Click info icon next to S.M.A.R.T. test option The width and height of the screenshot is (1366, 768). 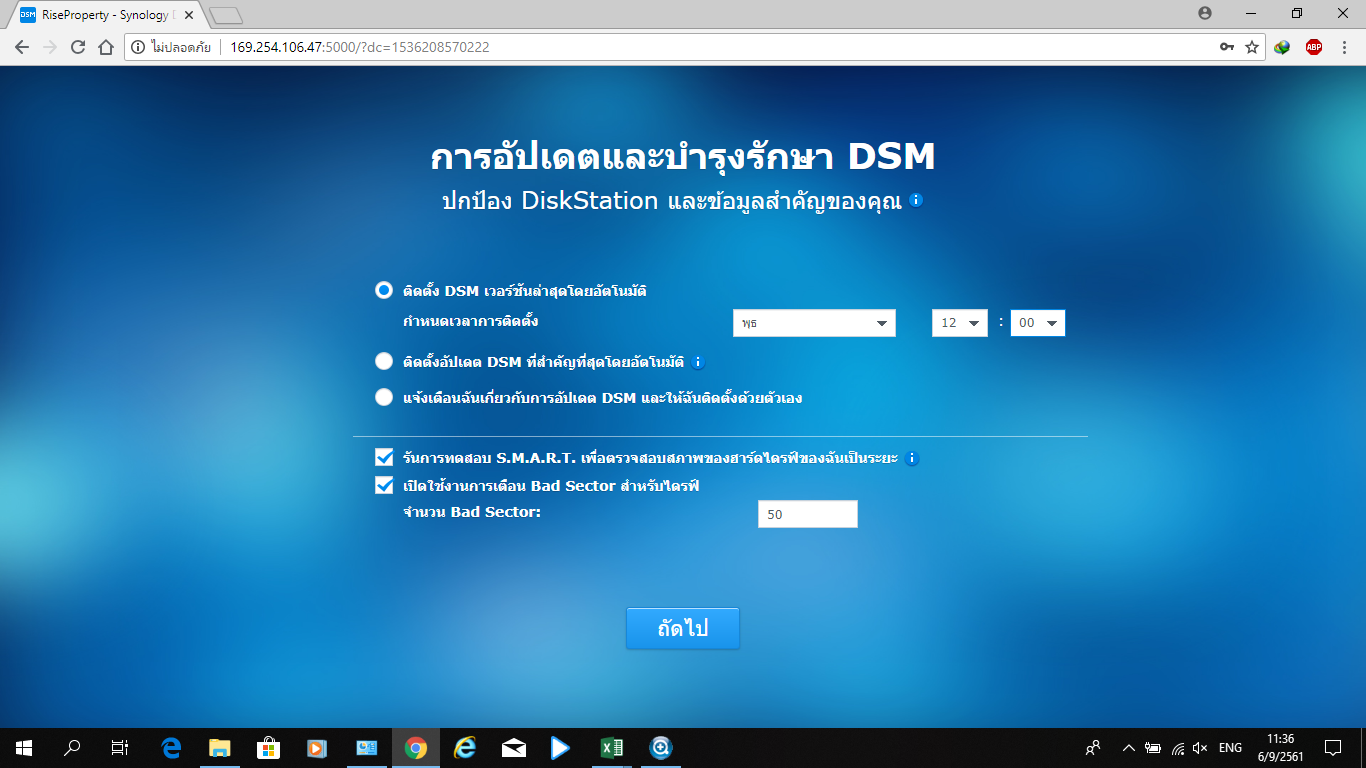pos(911,459)
